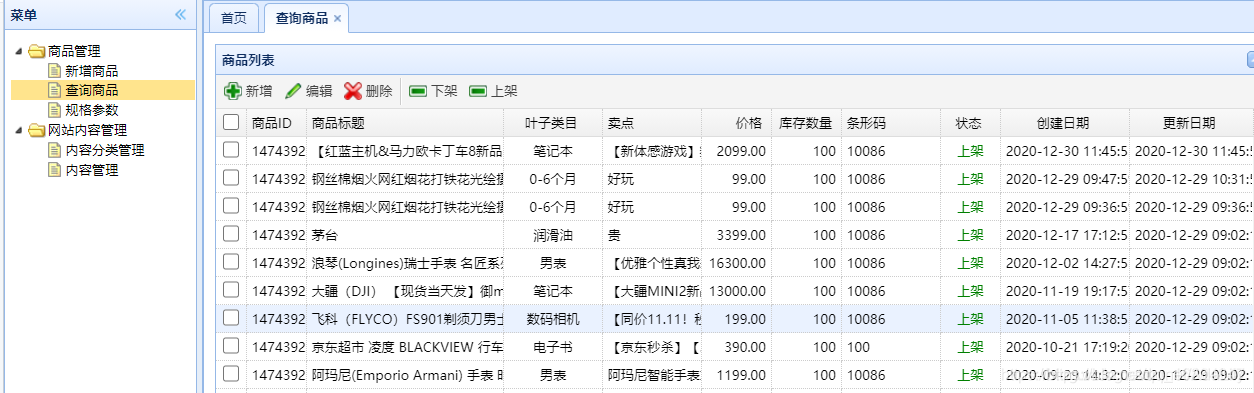Click the 润滑油 category cell

point(553,235)
